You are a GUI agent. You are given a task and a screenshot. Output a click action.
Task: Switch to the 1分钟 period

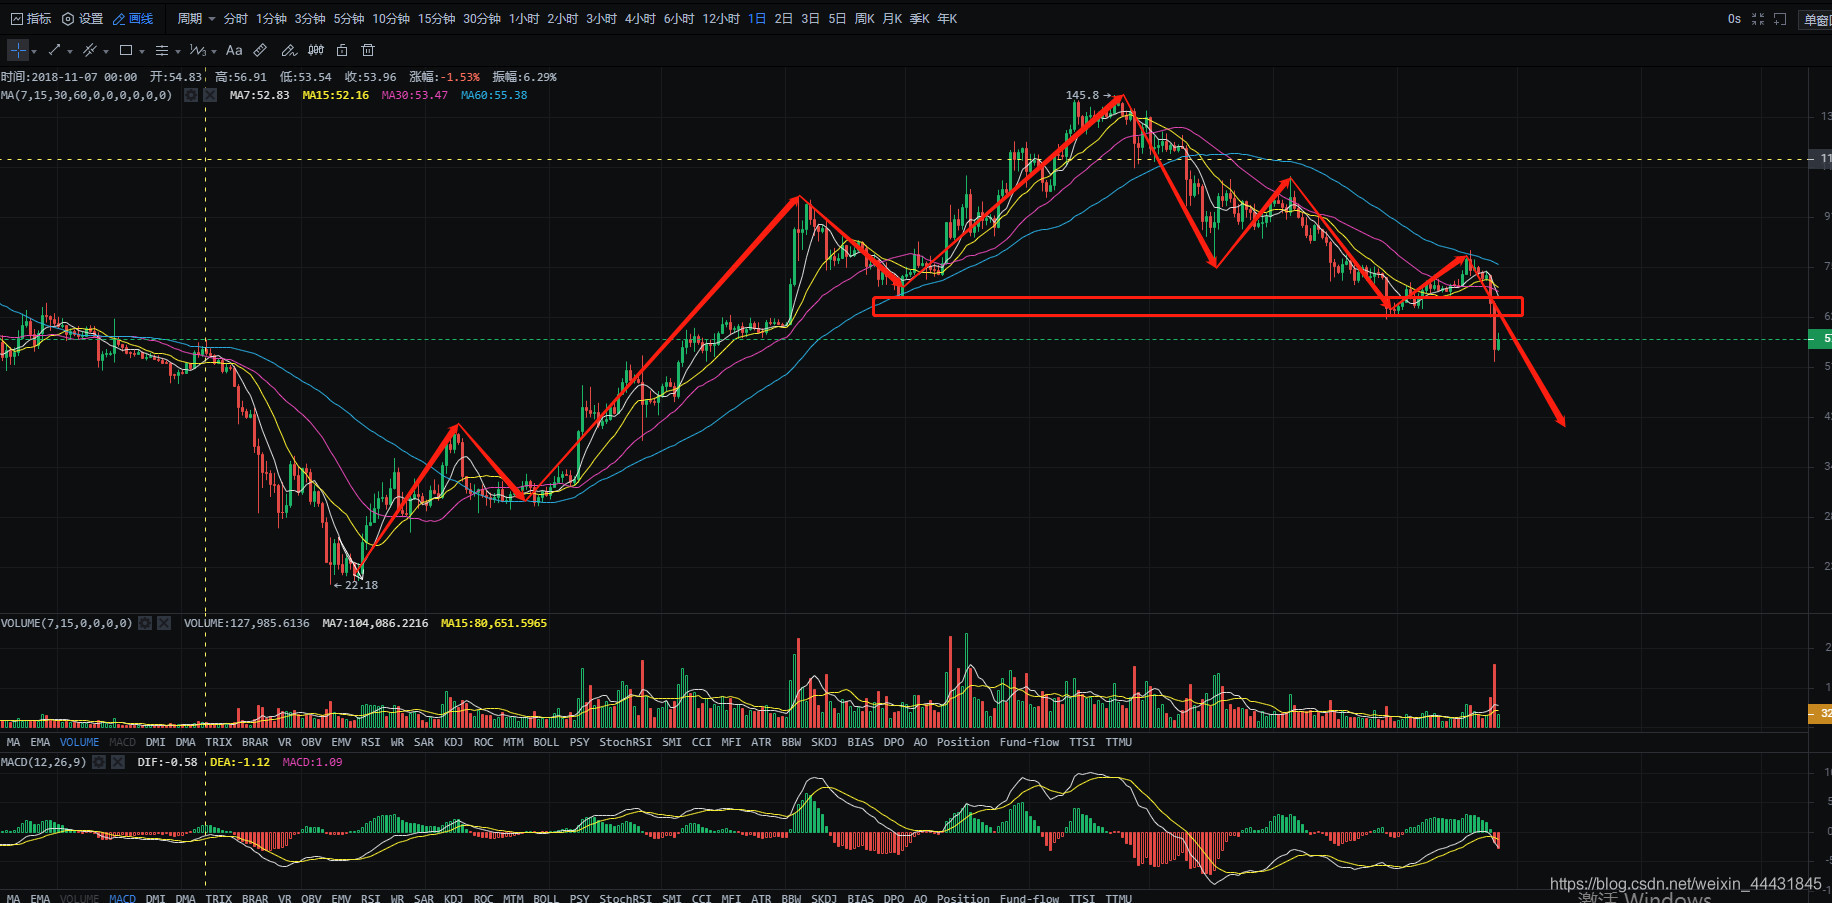(271, 19)
